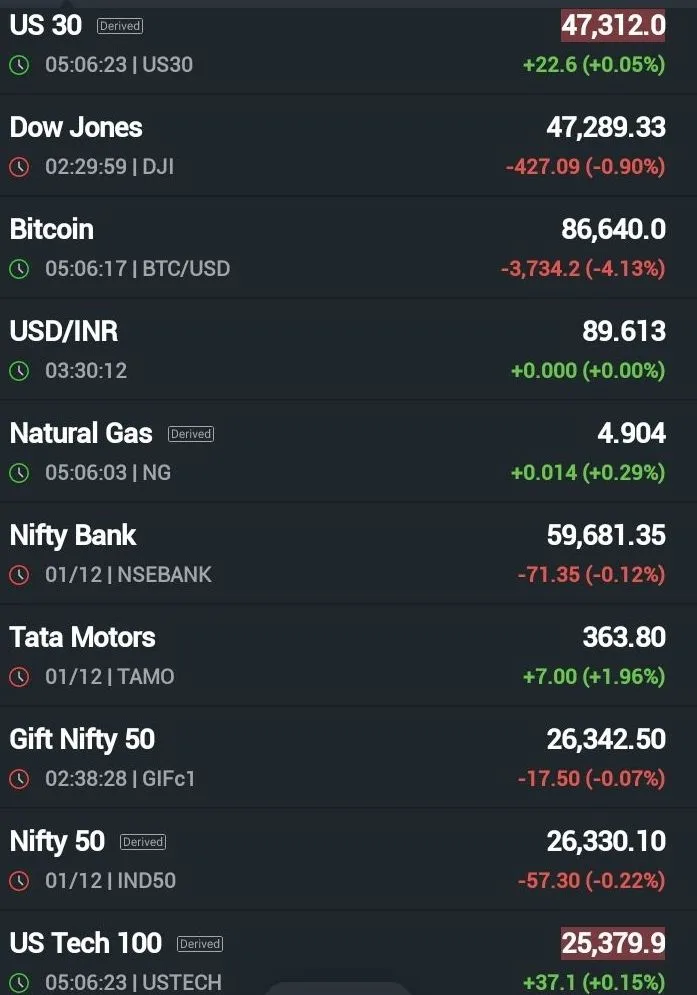
Task: Expand the US Tech 100 Derived label
Action: tap(199, 944)
